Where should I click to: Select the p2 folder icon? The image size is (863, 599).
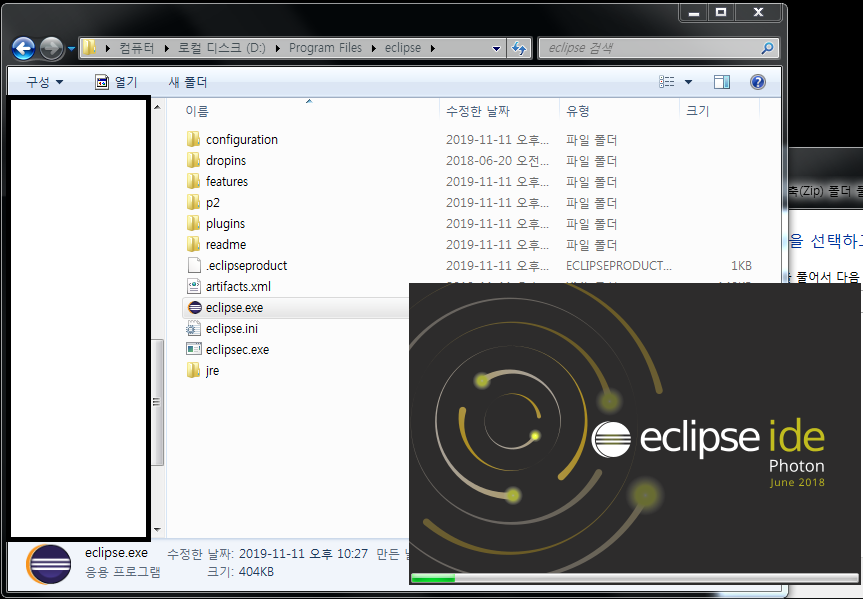coord(193,203)
